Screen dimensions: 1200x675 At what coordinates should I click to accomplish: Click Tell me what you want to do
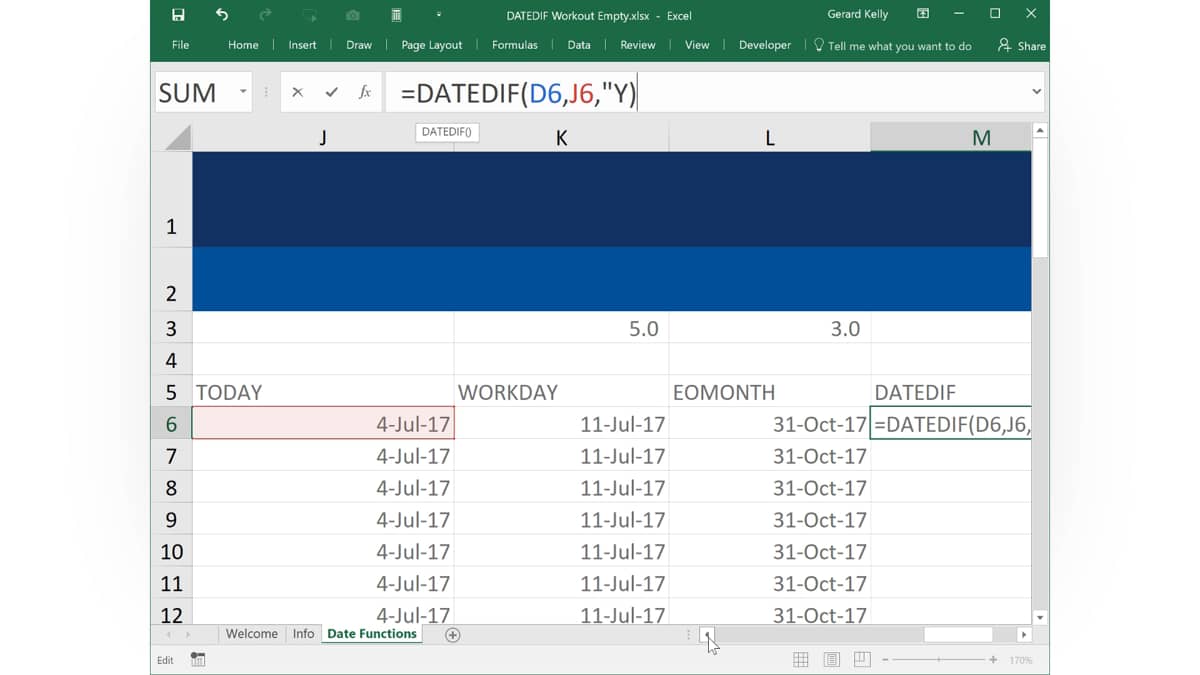point(892,46)
